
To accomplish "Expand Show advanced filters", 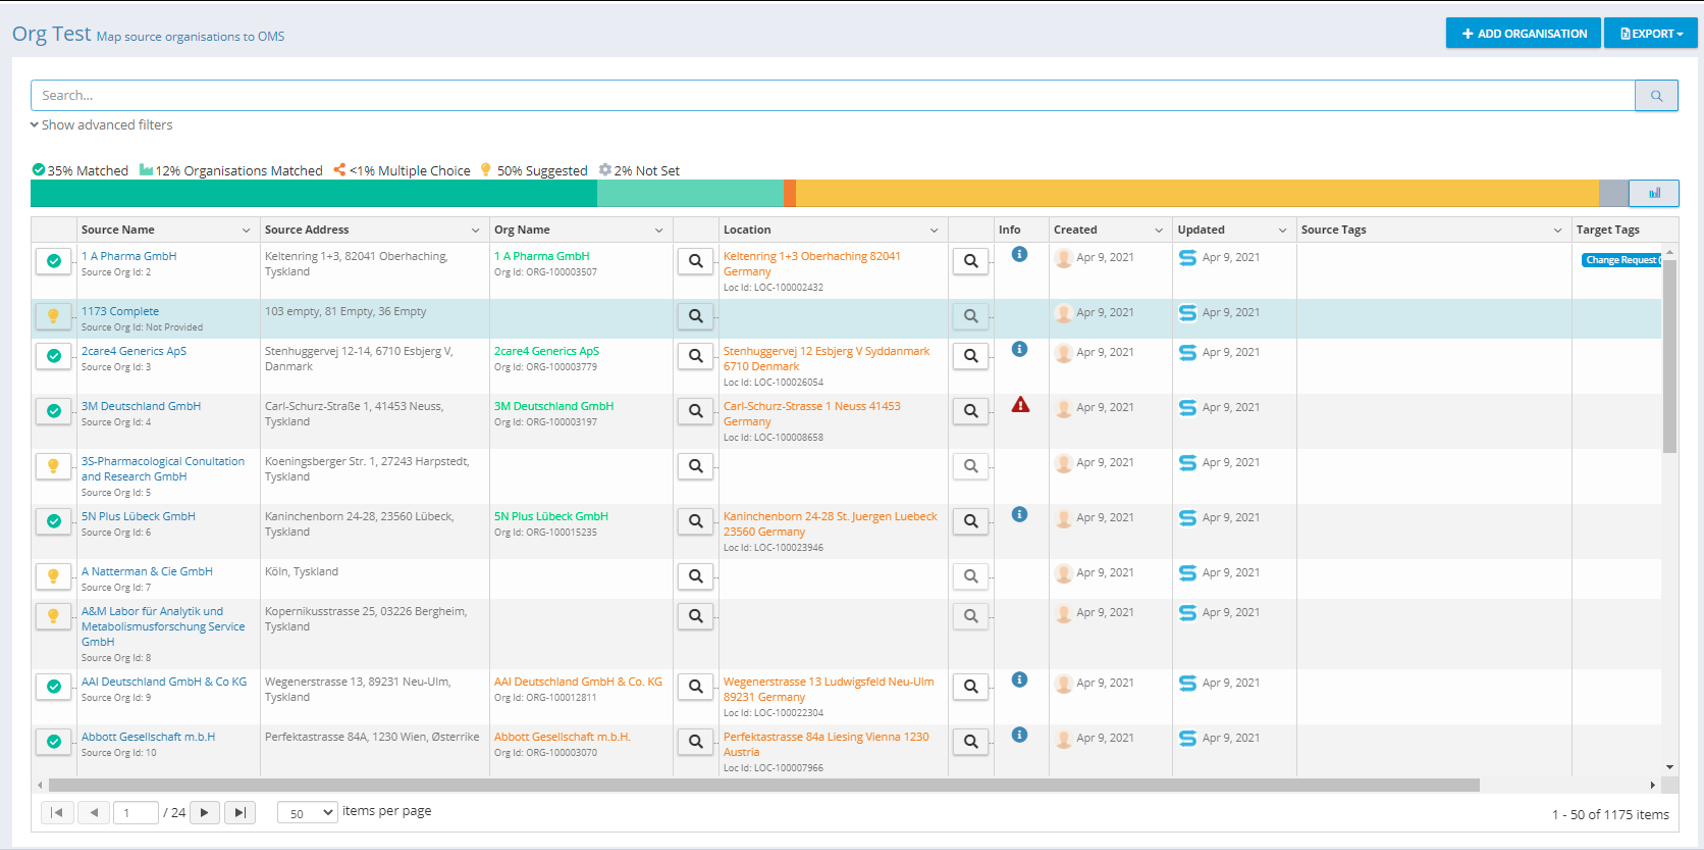I will pyautogui.click(x=101, y=125).
